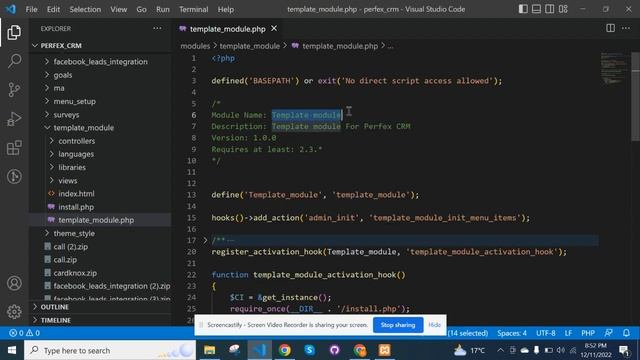
Task: Open the Manage gear settings icon
Action: tap(14, 312)
